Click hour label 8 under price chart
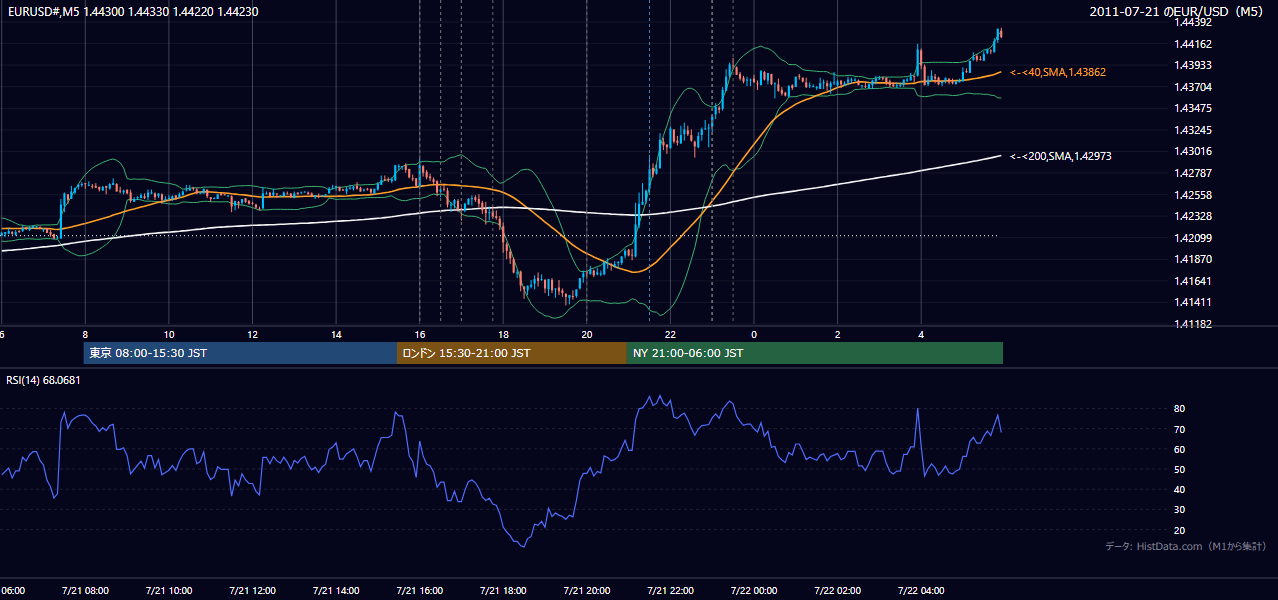Viewport: 1278px width, 600px height. (x=85, y=334)
